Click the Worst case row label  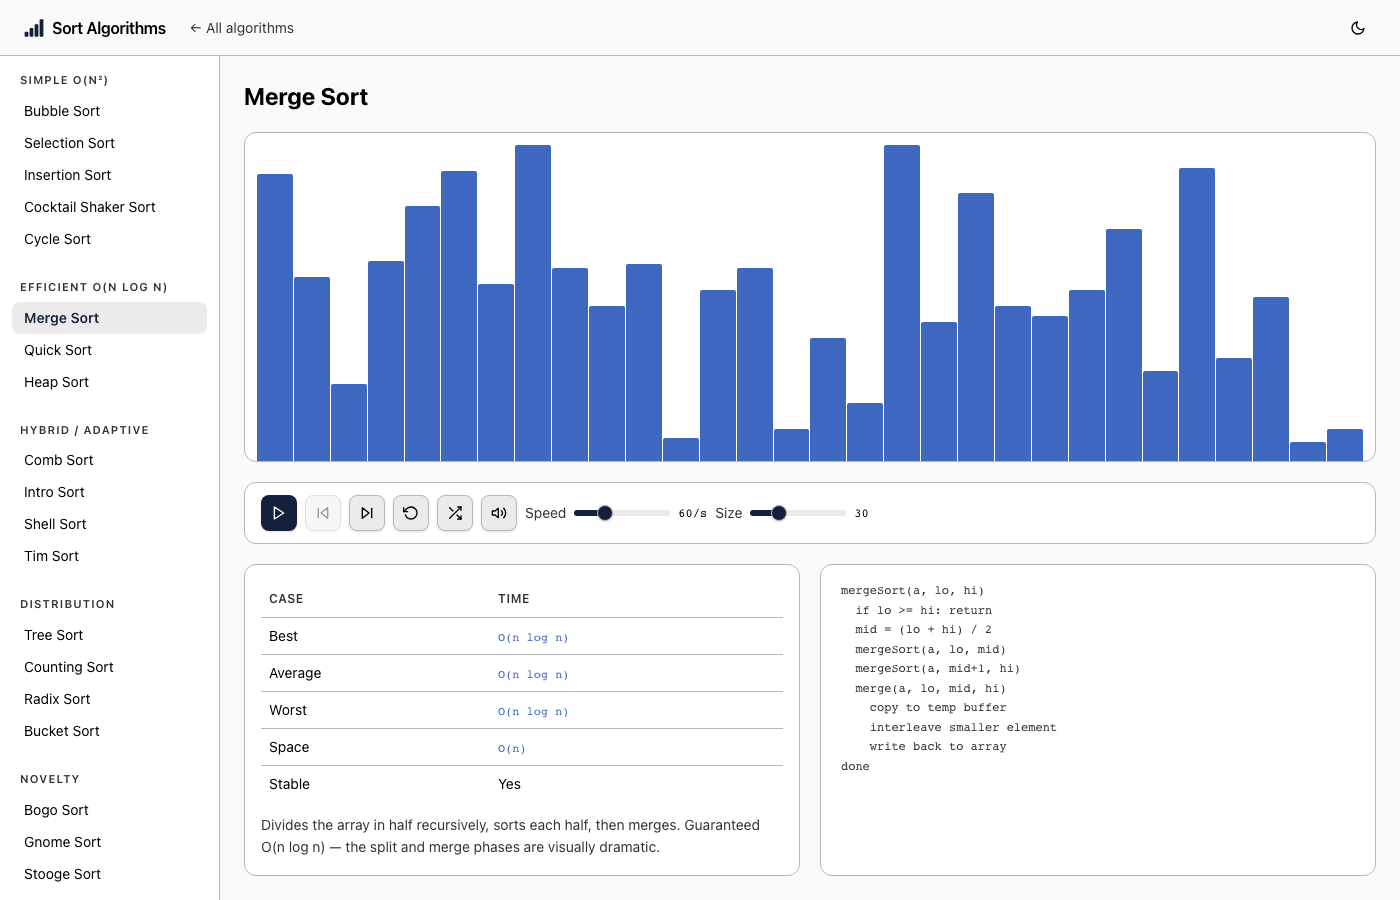[288, 710]
